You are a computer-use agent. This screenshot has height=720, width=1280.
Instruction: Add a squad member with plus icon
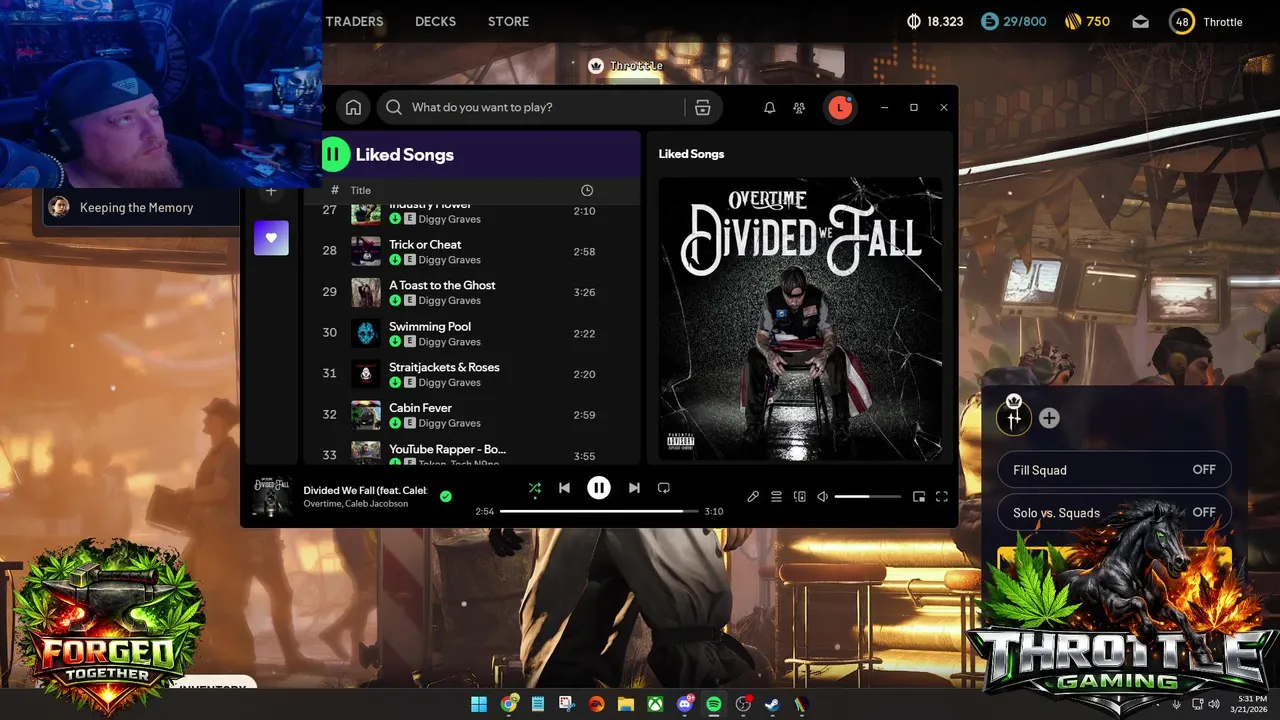tap(1049, 418)
